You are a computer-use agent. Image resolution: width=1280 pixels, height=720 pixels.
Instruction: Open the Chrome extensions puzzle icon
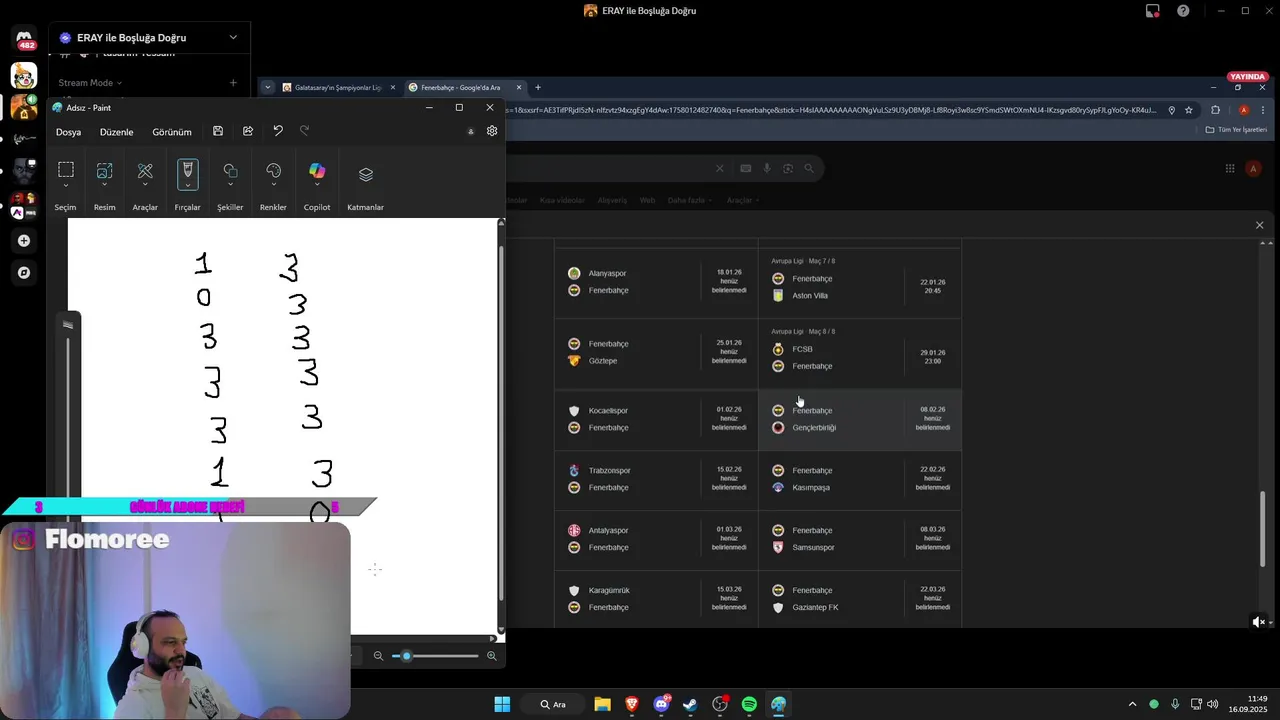click(1216, 110)
